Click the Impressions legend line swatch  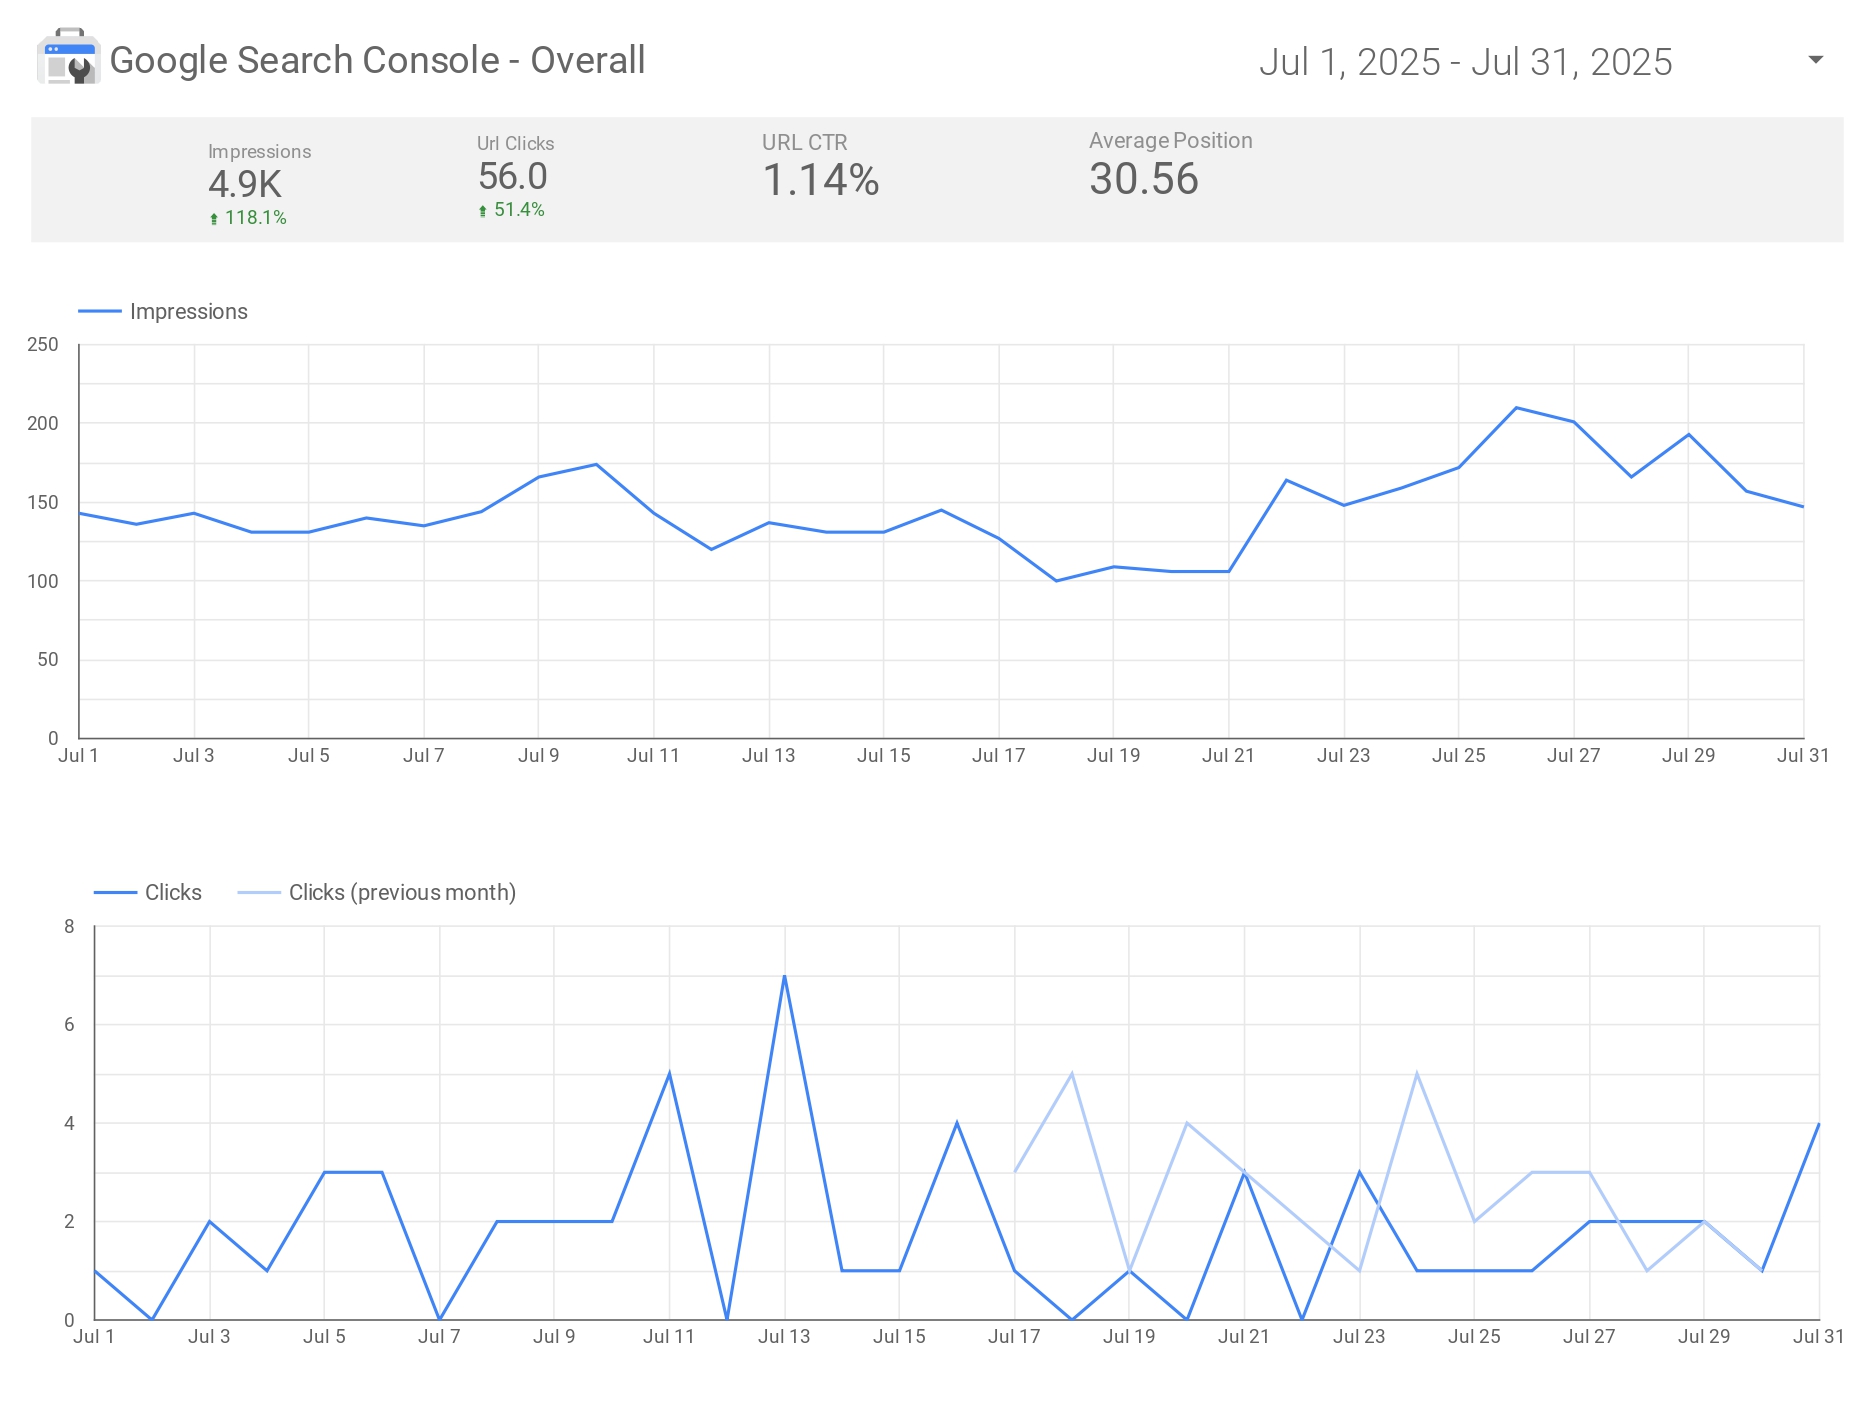click(x=100, y=312)
